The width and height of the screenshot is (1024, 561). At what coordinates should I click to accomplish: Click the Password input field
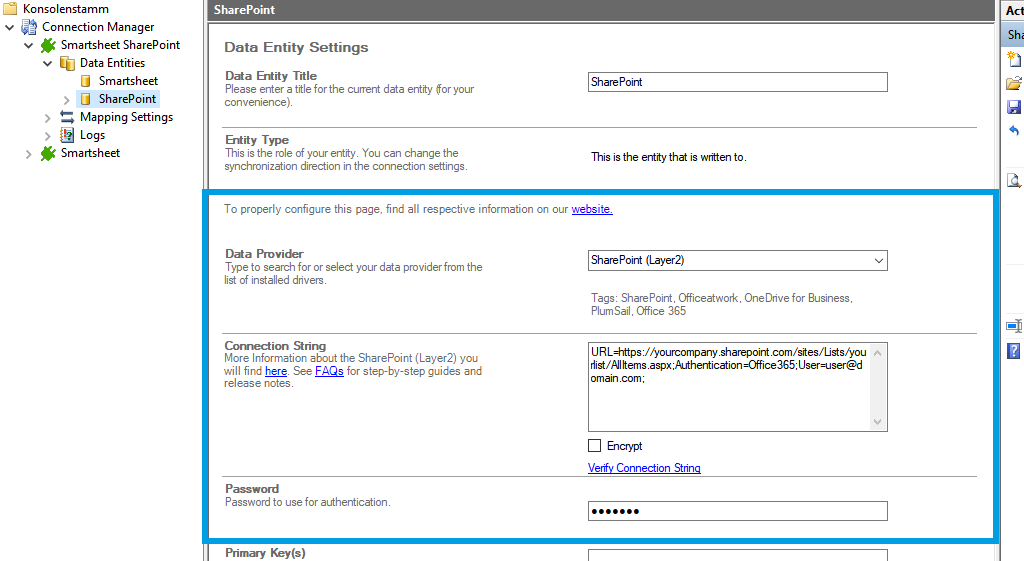(737, 512)
